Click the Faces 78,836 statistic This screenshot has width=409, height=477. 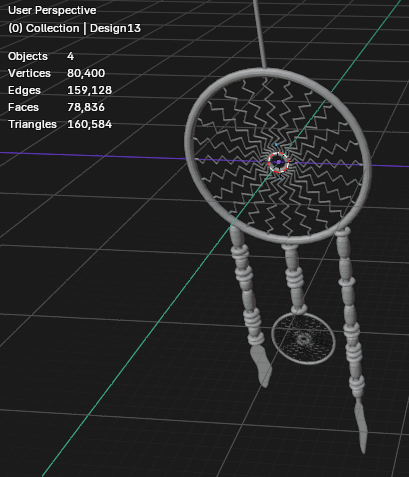pyautogui.click(x=56, y=107)
